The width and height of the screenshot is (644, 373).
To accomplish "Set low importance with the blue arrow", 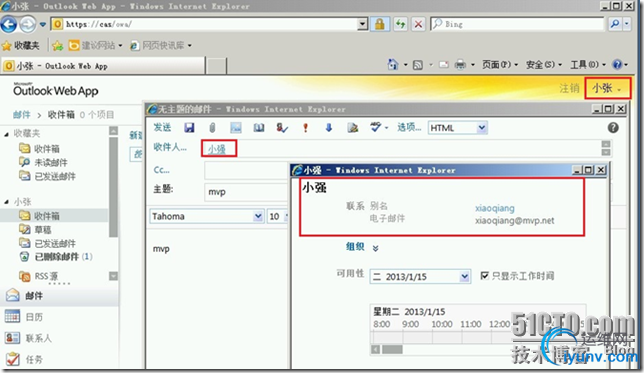I will (329, 128).
